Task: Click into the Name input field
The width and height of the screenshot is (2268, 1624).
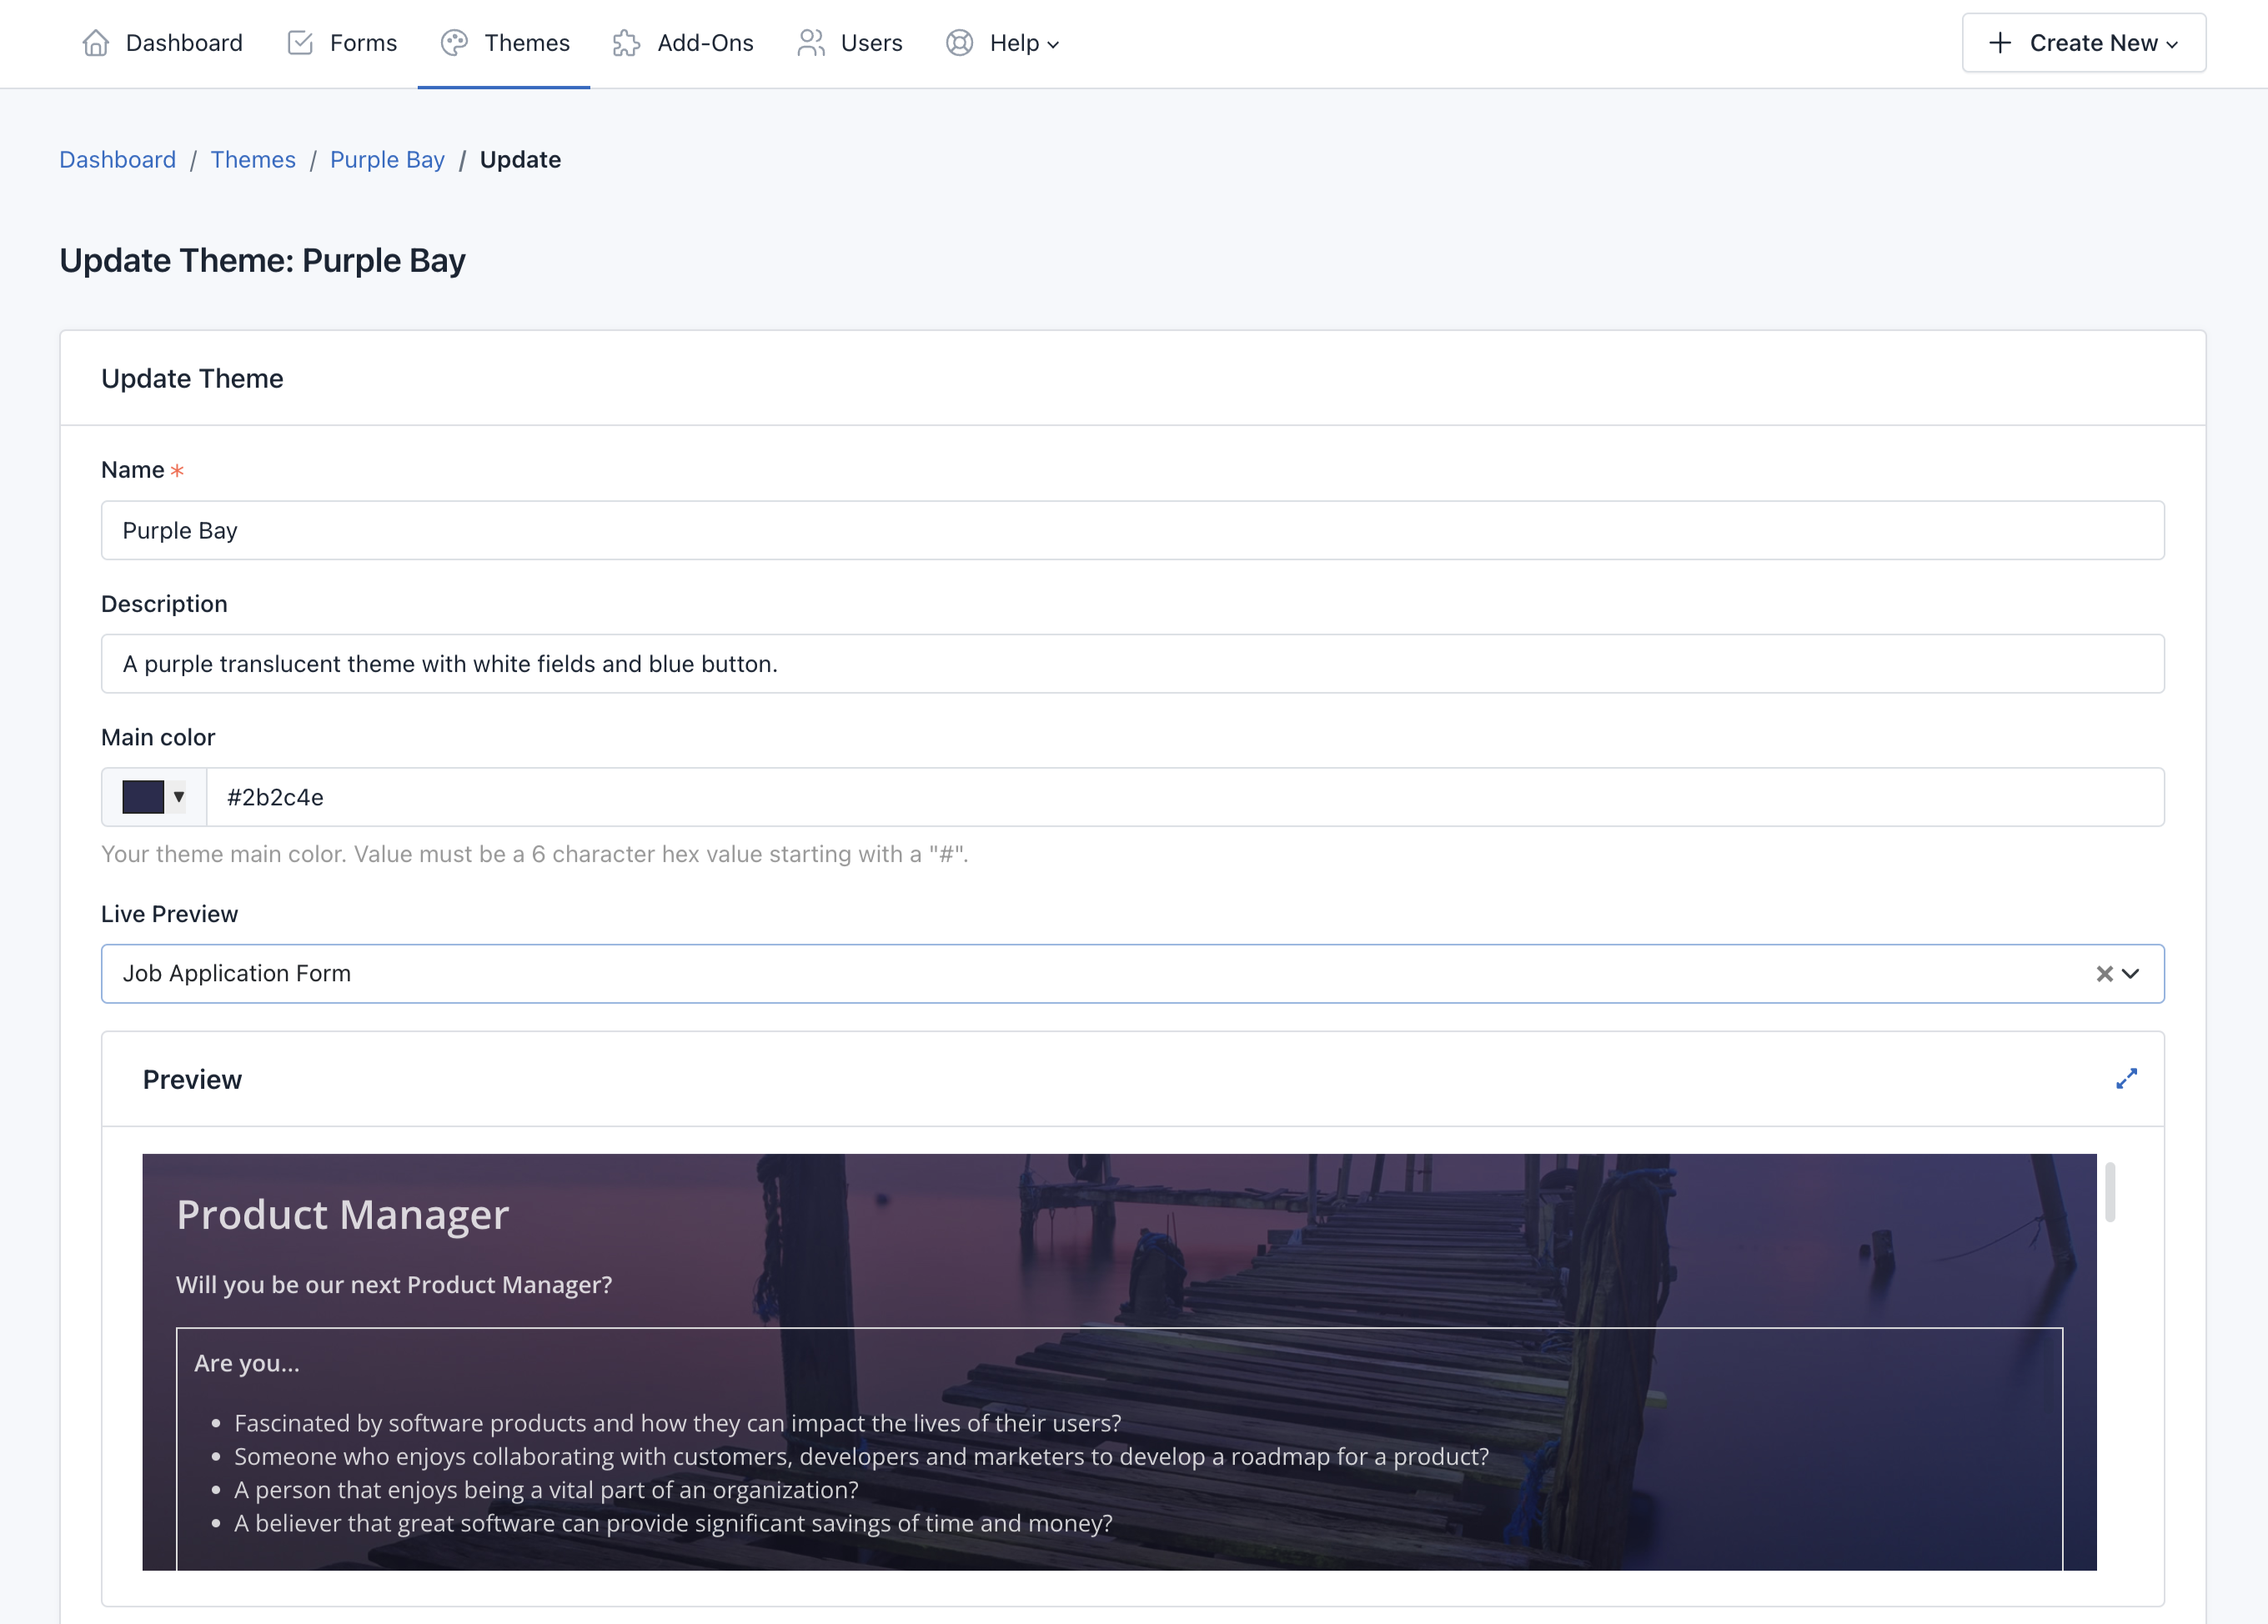Action: point(1132,531)
